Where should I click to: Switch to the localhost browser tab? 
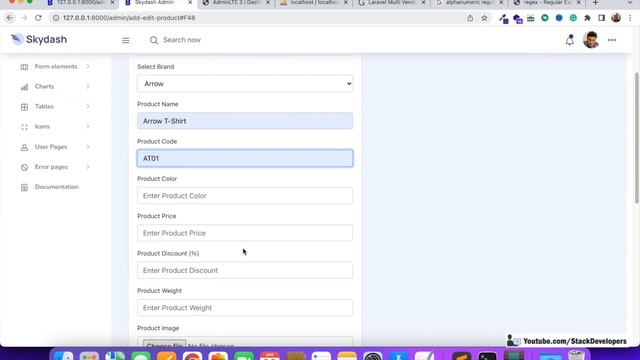tap(313, 3)
